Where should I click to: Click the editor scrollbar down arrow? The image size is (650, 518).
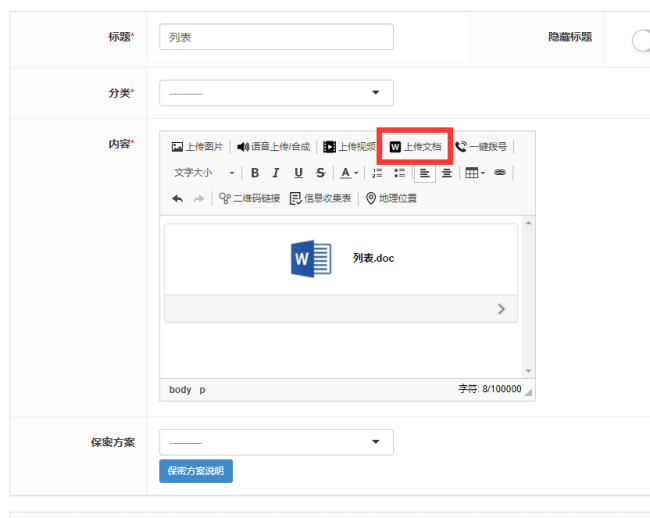coord(529,371)
